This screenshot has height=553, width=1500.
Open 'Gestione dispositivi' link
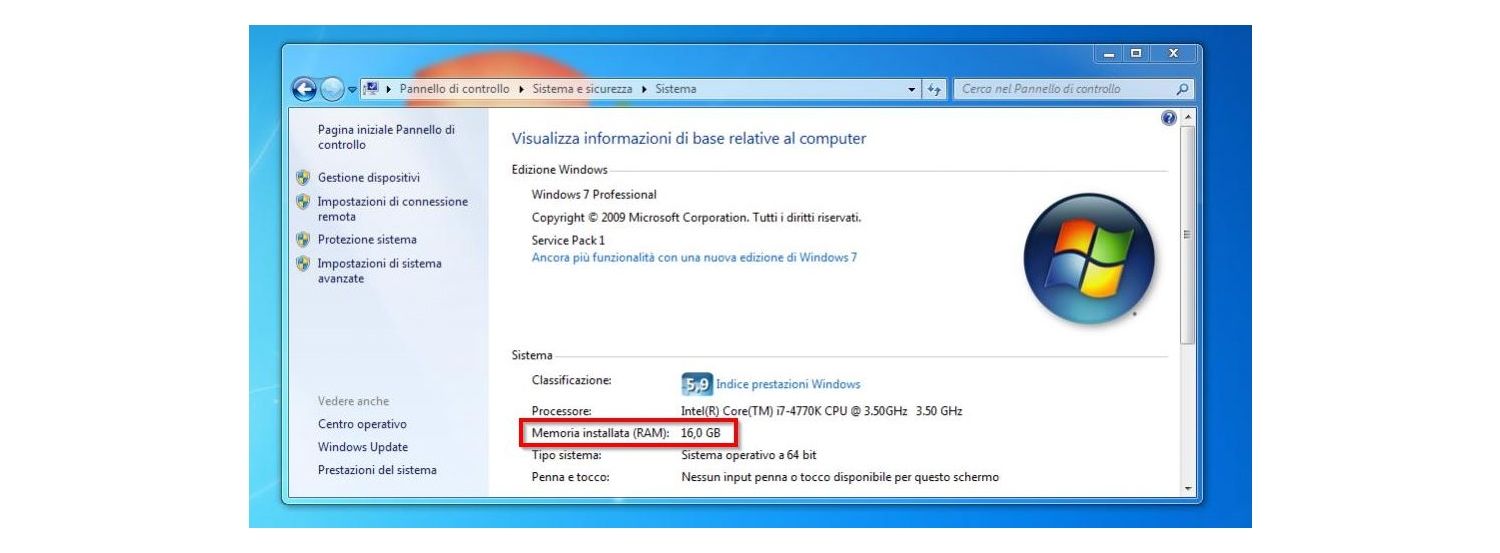tap(368, 177)
